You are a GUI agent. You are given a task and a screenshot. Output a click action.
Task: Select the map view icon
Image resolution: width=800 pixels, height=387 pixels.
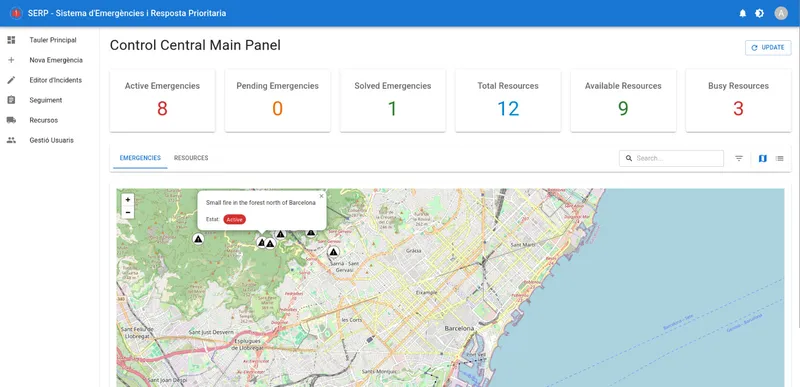point(763,159)
